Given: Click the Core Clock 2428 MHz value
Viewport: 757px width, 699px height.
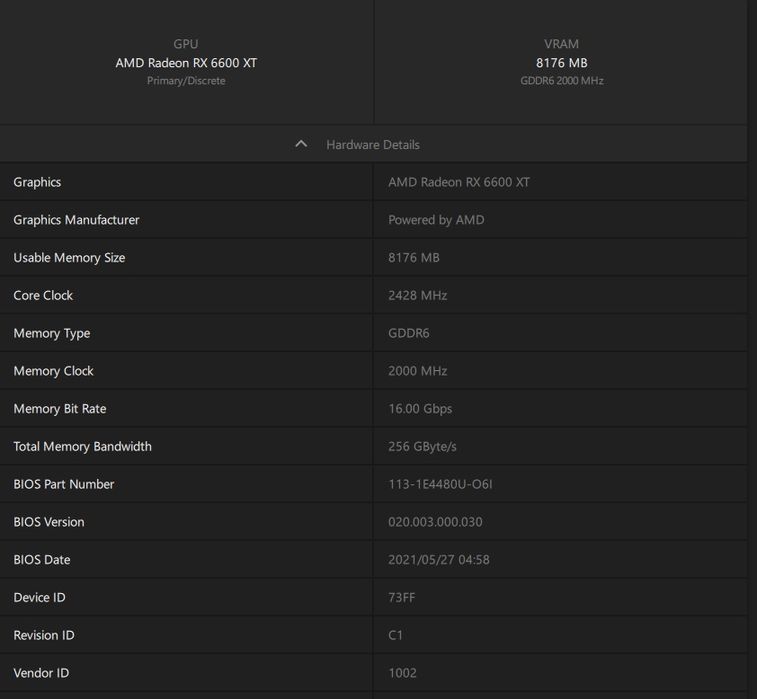Looking at the screenshot, I should 417,296.
